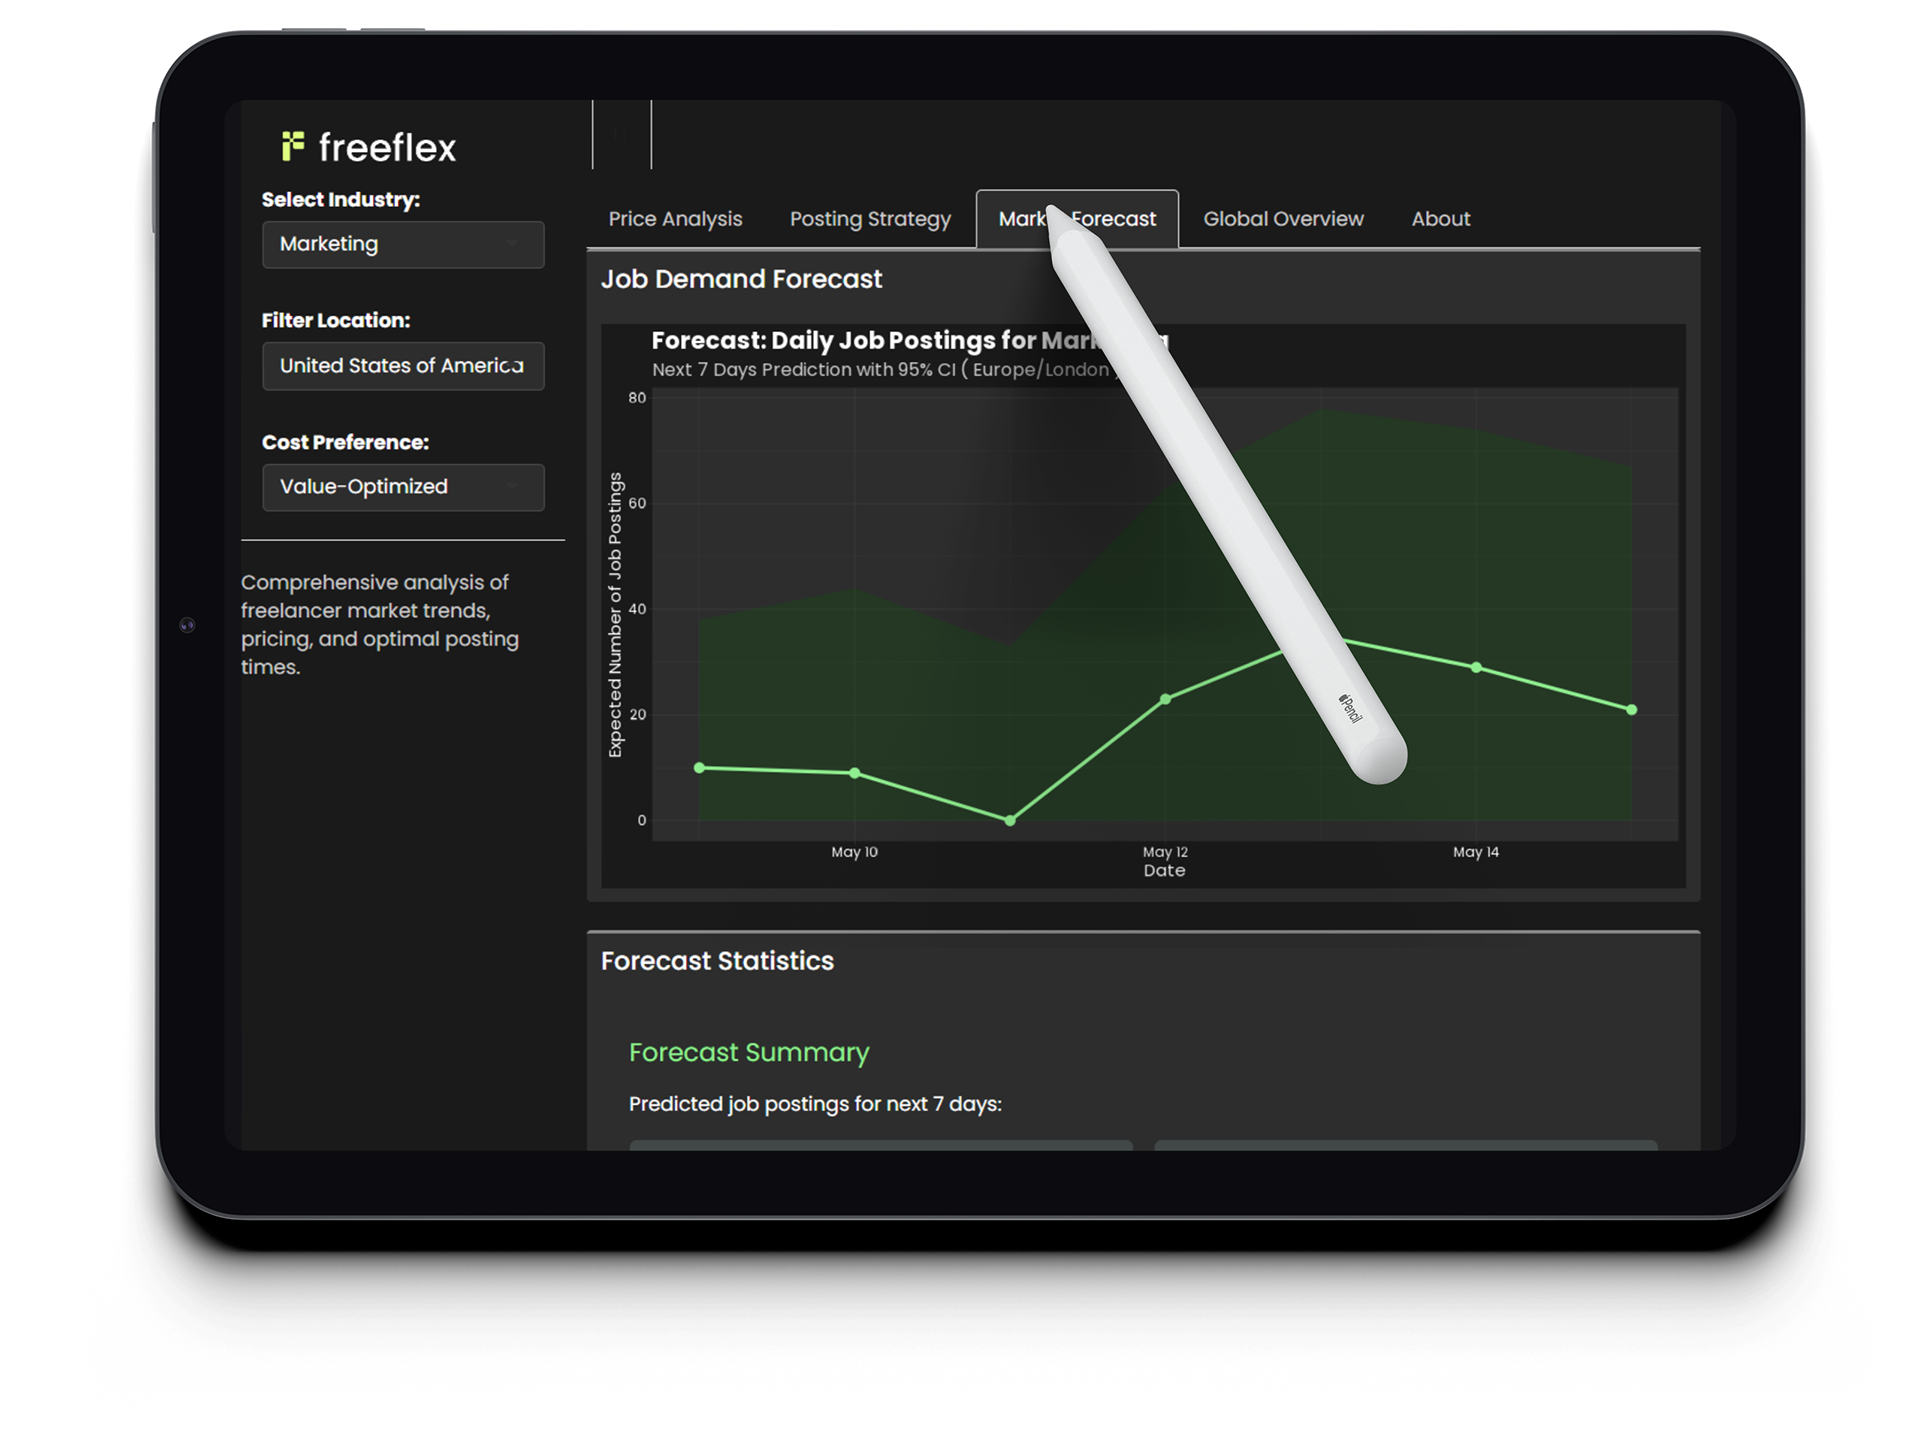Viewport: 1920px width, 1438px height.
Task: Open the About tab
Action: [1440, 219]
